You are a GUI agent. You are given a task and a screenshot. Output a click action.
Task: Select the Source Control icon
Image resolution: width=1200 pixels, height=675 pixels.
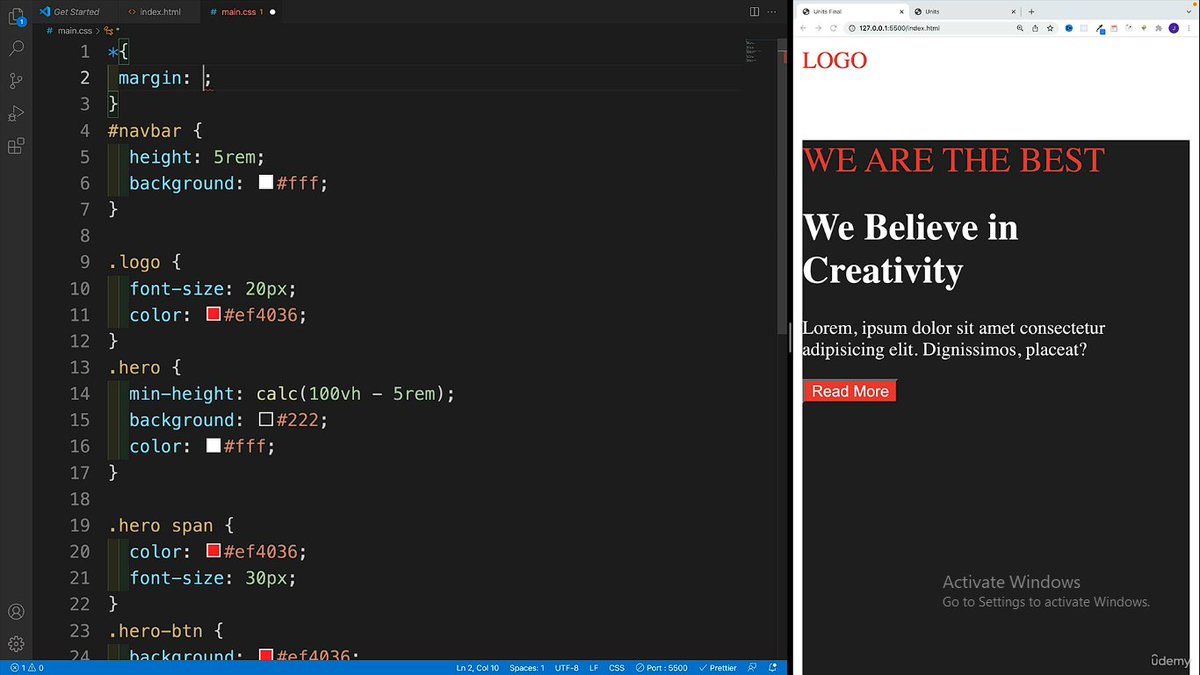16,80
